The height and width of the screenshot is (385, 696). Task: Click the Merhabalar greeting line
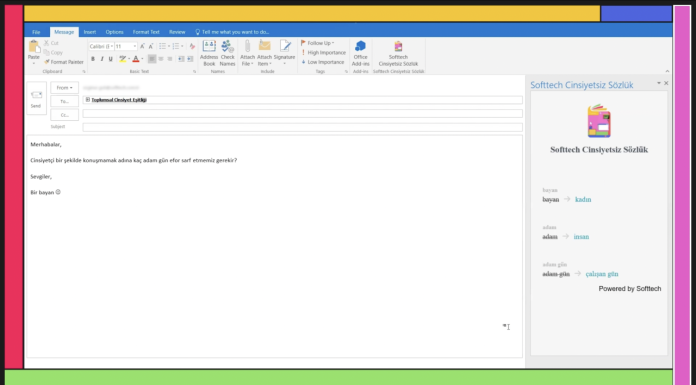pyautogui.click(x=46, y=144)
